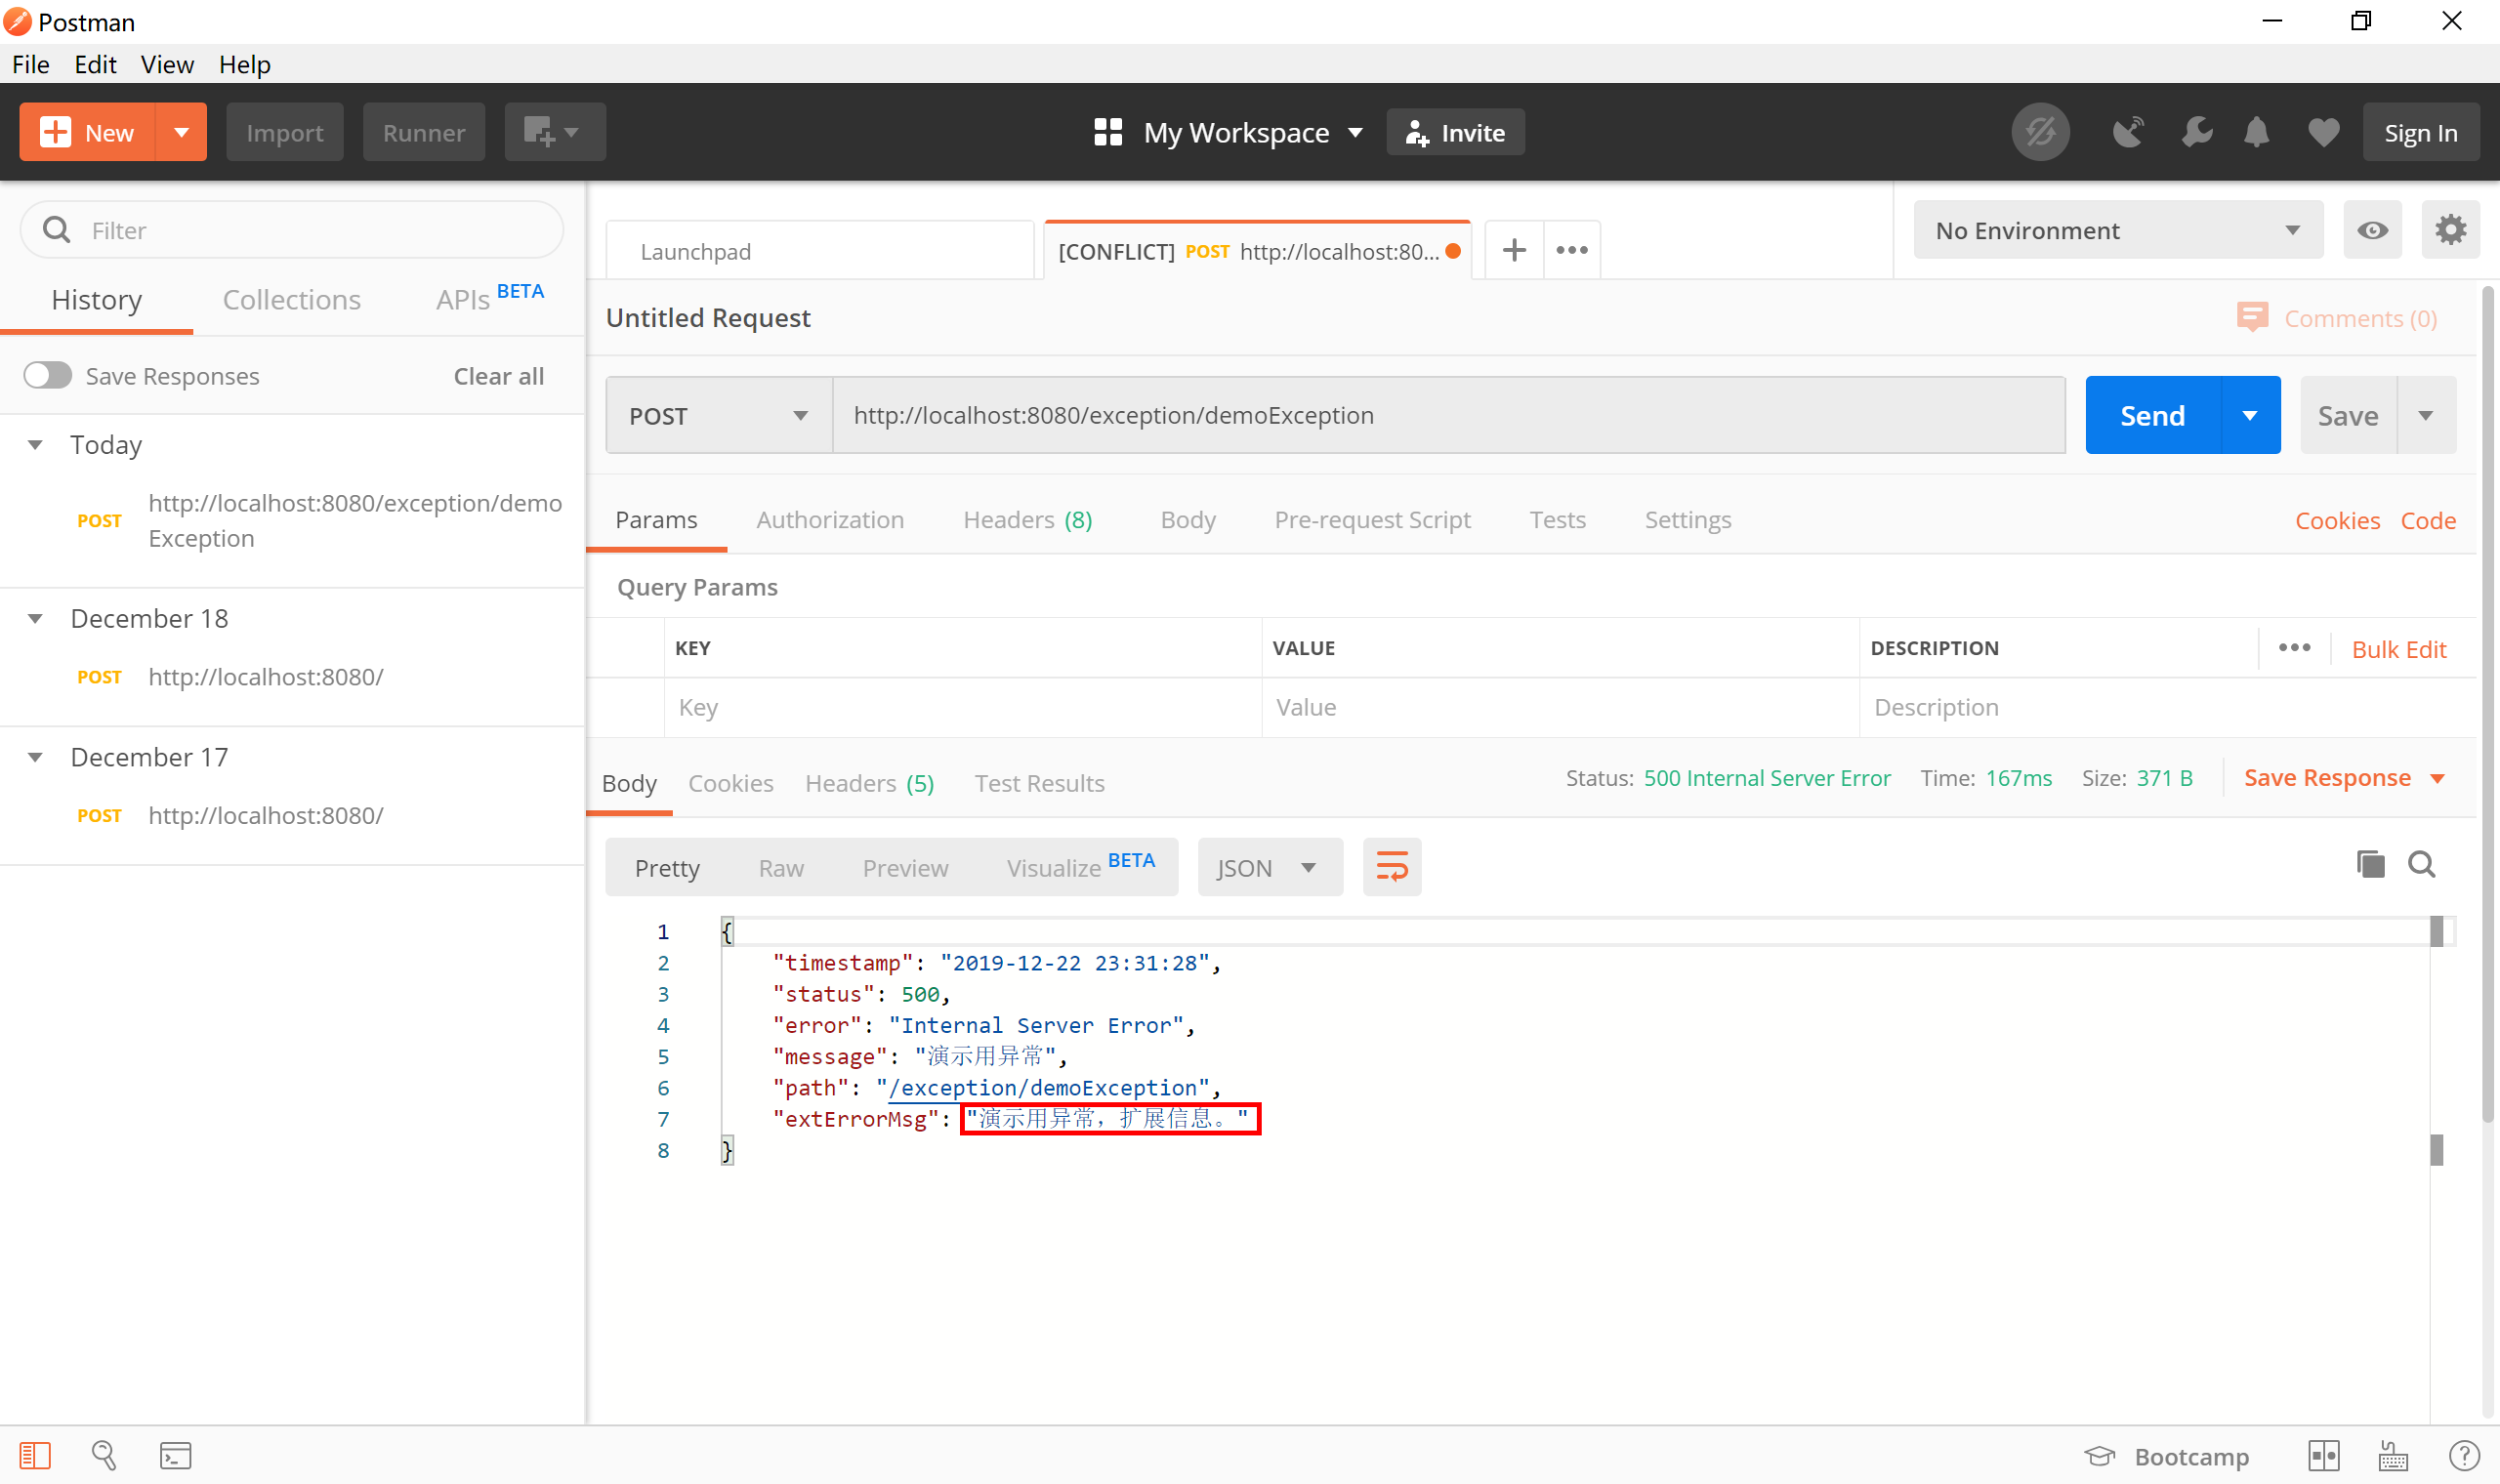
Task: Click the environment quick look eye icon
Action: pyautogui.click(x=2372, y=231)
